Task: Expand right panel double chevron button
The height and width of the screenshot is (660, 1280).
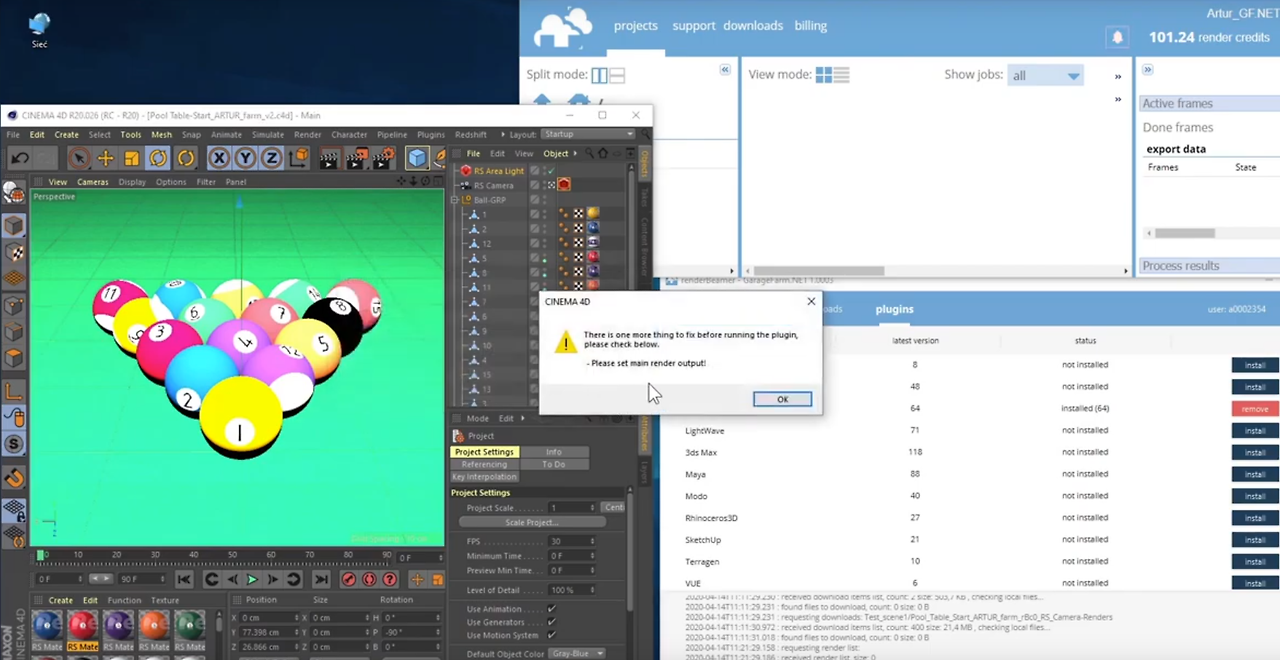Action: 1147,70
